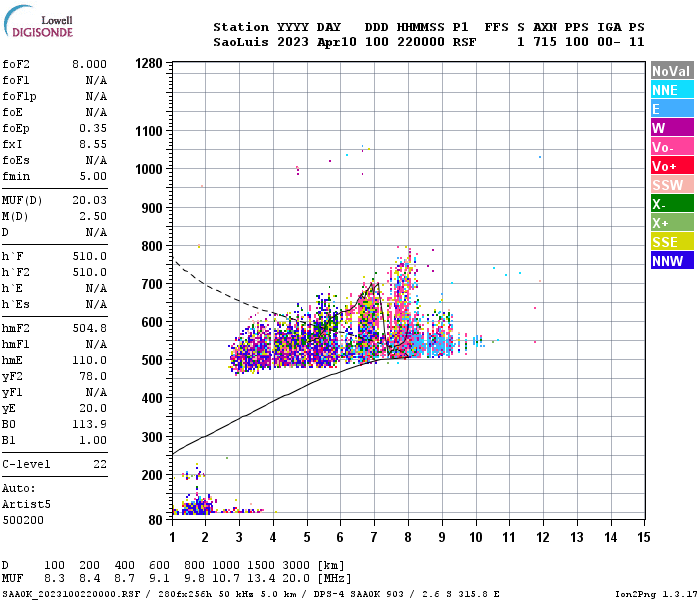Click the hmF2 value 504.8

pos(89,329)
